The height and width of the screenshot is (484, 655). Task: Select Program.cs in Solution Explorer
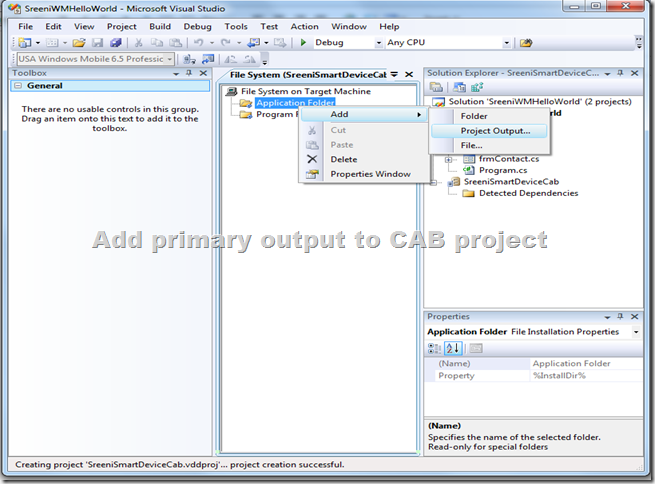click(503, 170)
